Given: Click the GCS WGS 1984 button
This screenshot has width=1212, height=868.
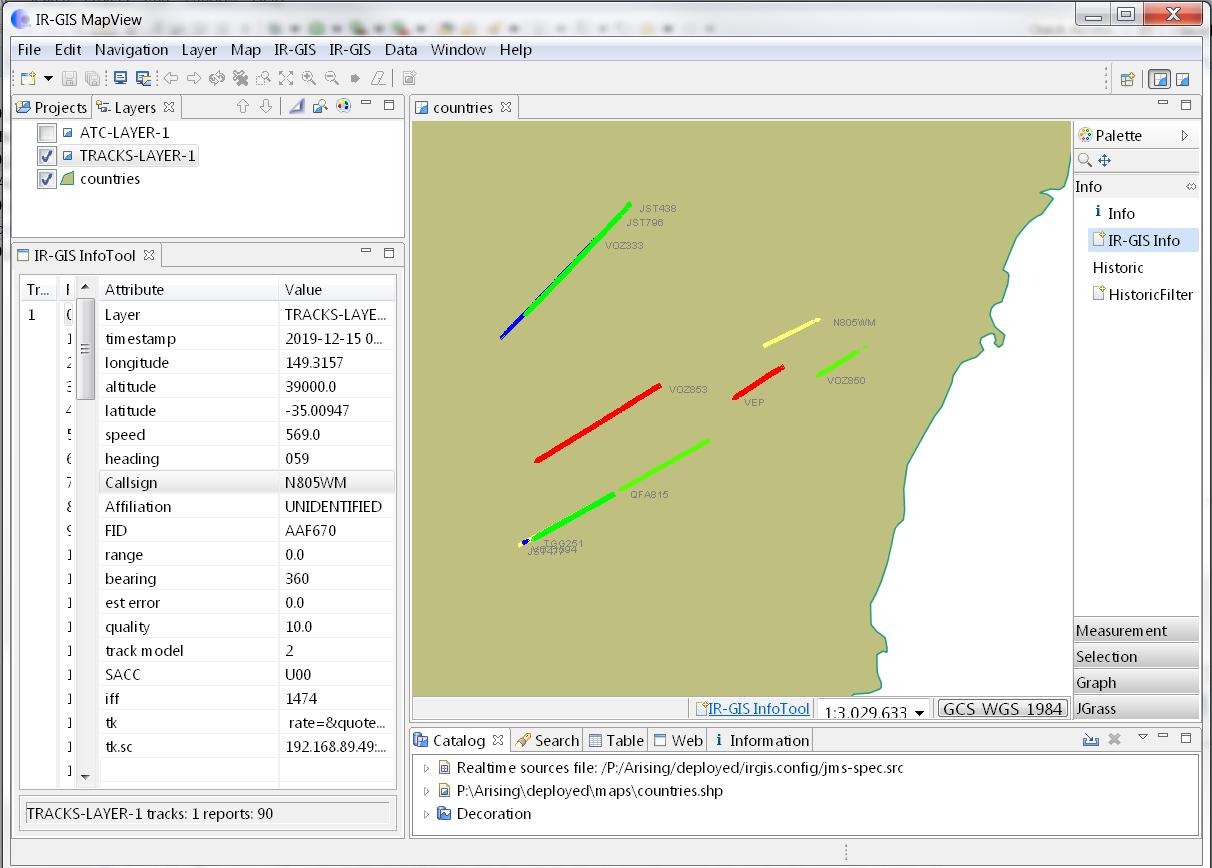Looking at the screenshot, I should (1003, 709).
